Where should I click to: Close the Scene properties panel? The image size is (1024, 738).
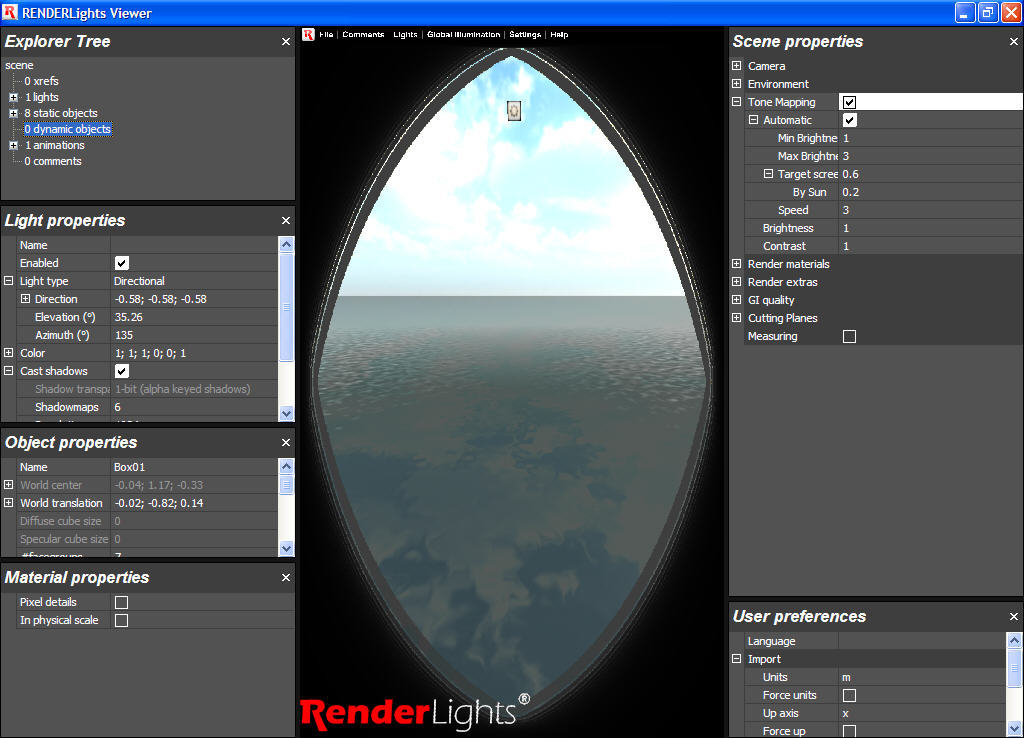pyautogui.click(x=1014, y=42)
